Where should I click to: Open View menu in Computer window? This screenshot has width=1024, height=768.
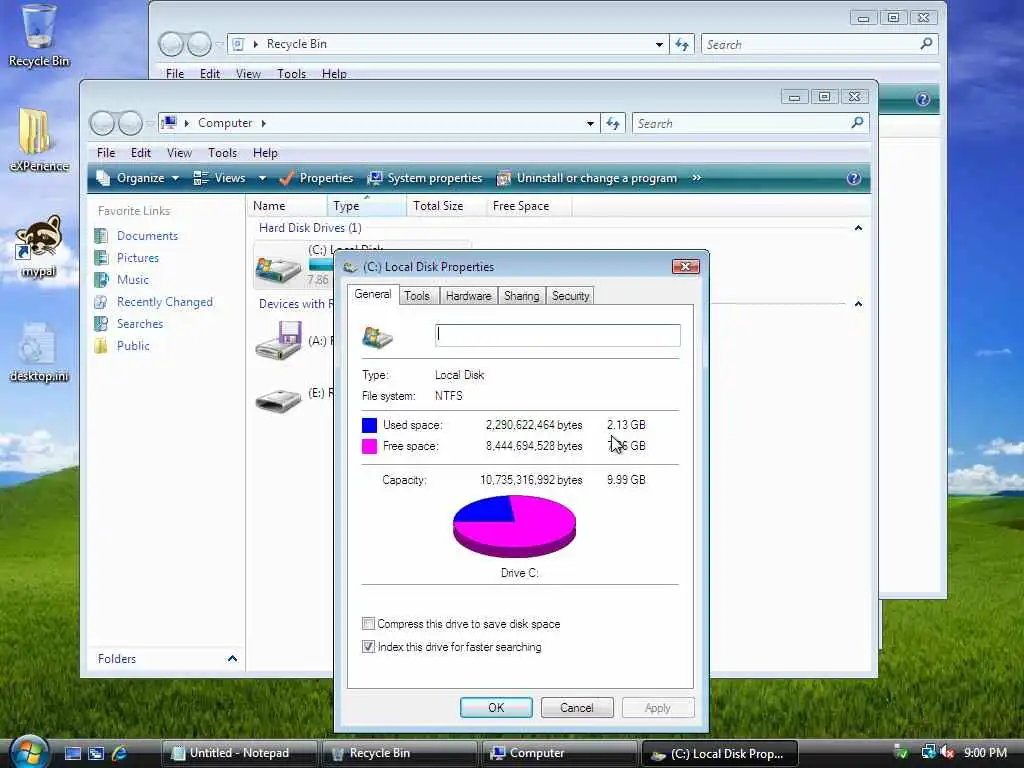click(179, 153)
